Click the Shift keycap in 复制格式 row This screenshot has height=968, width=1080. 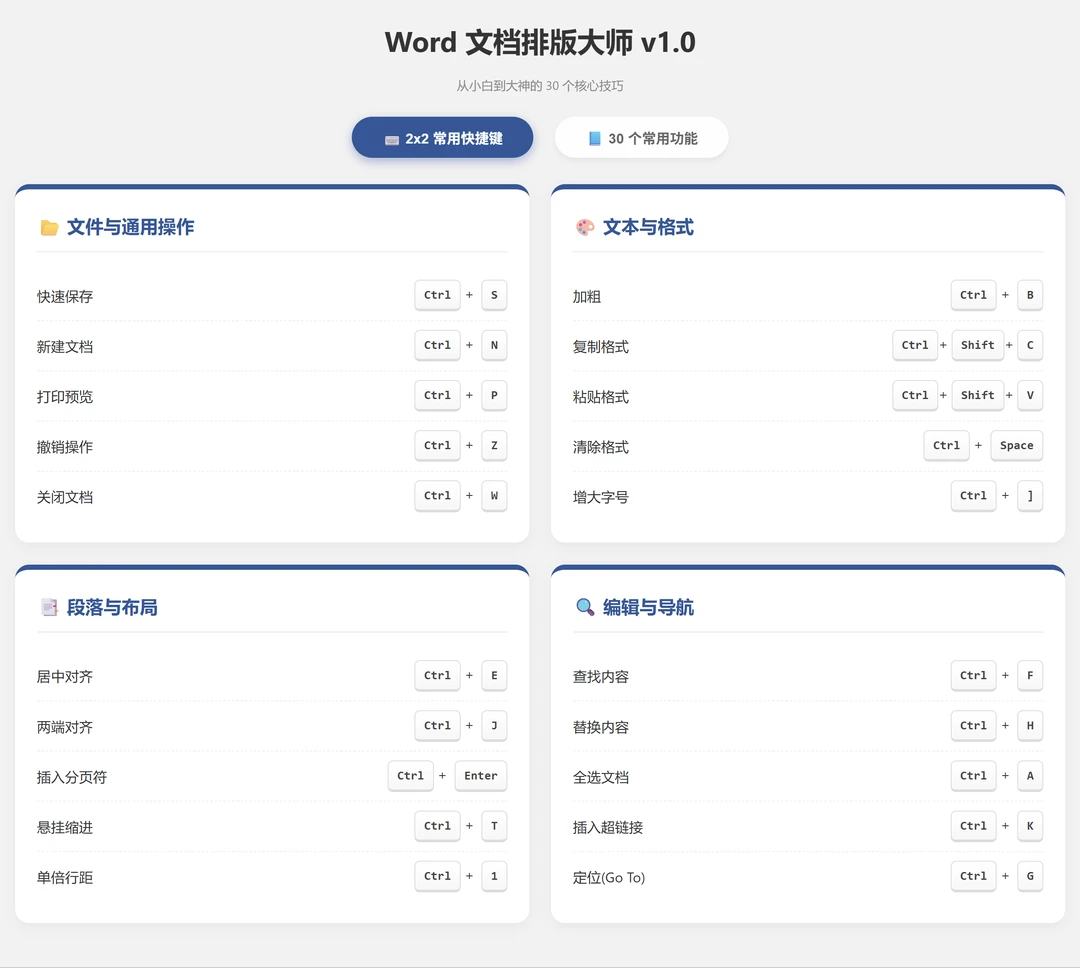[977, 345]
